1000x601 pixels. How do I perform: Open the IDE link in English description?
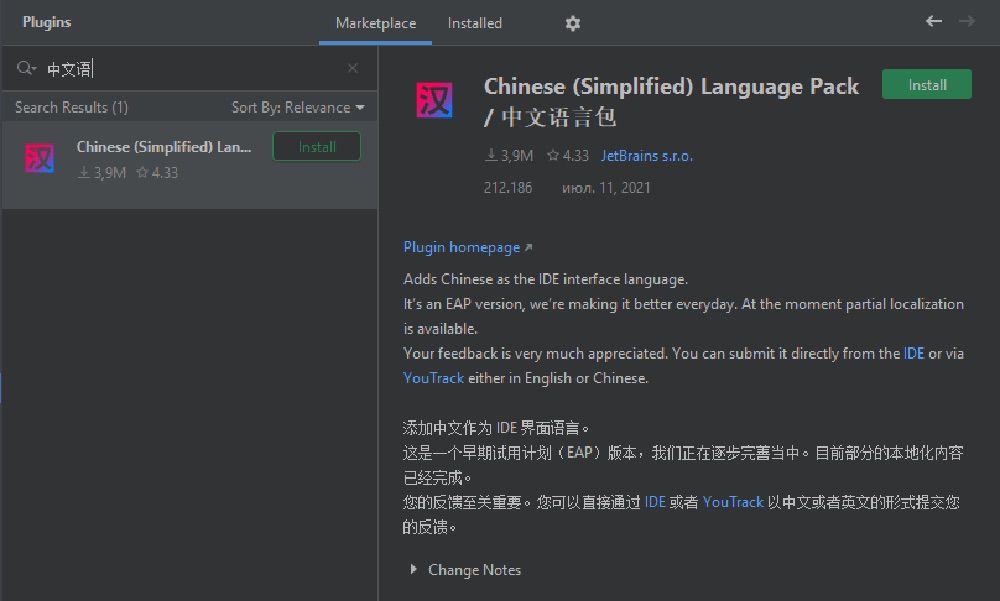(913, 353)
